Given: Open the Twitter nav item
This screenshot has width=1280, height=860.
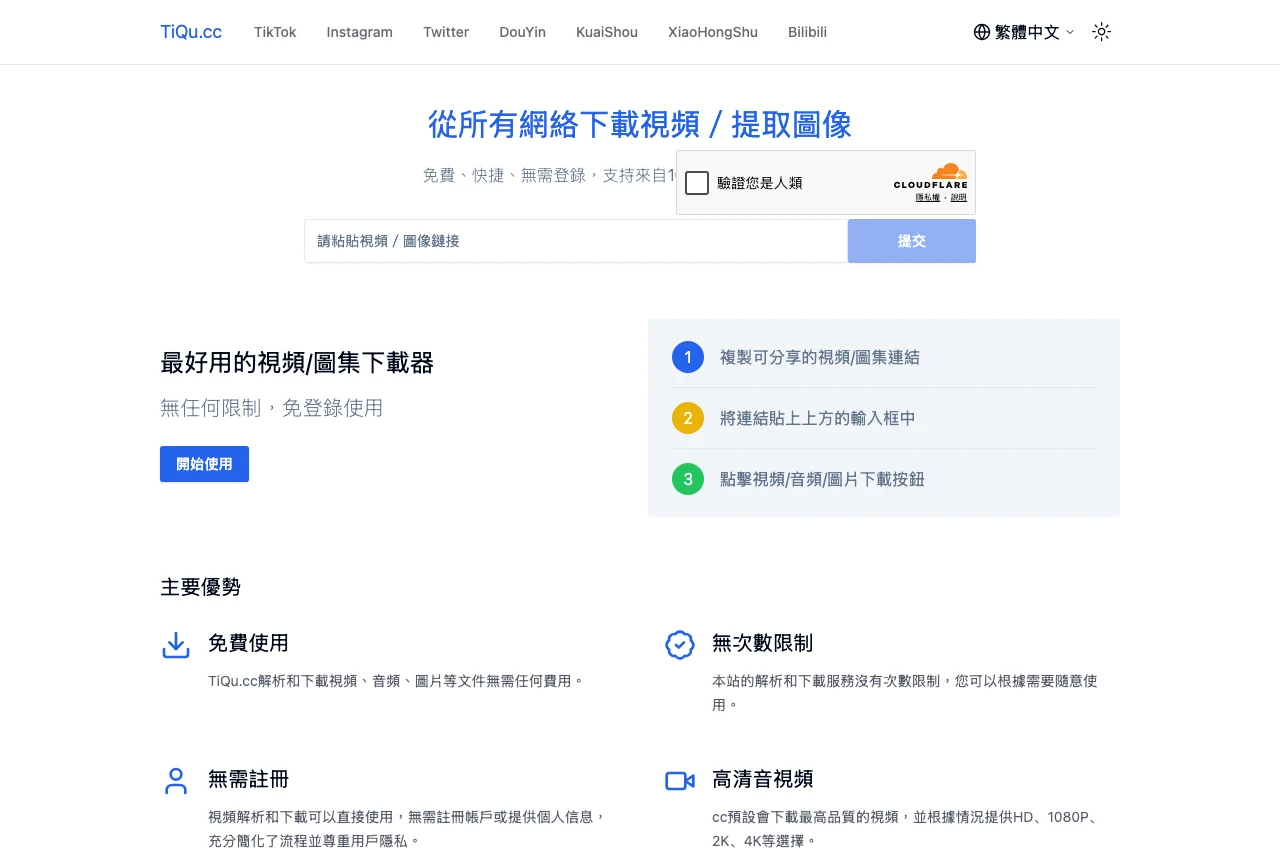Looking at the screenshot, I should pyautogui.click(x=446, y=32).
